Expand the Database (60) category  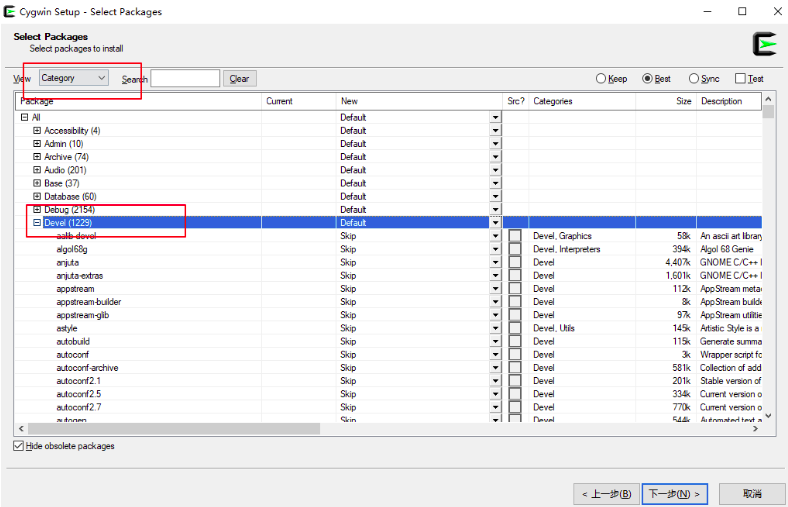point(37,196)
